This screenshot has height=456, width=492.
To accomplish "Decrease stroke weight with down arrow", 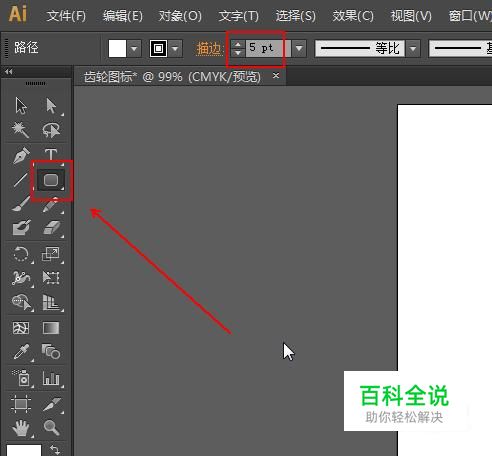I will point(238,53).
